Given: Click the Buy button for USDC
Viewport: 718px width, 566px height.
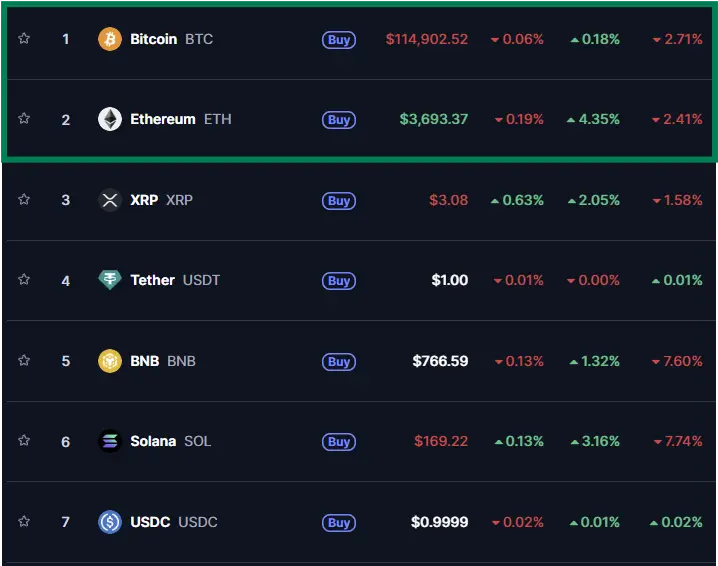Looking at the screenshot, I should 339,523.
